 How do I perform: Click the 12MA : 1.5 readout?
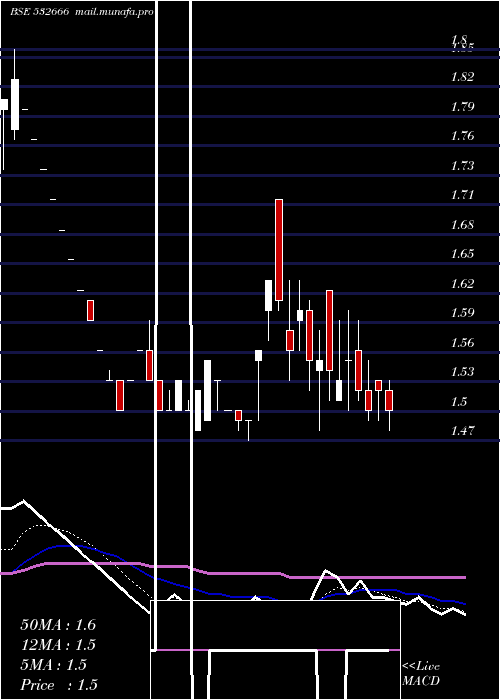click(x=58, y=645)
